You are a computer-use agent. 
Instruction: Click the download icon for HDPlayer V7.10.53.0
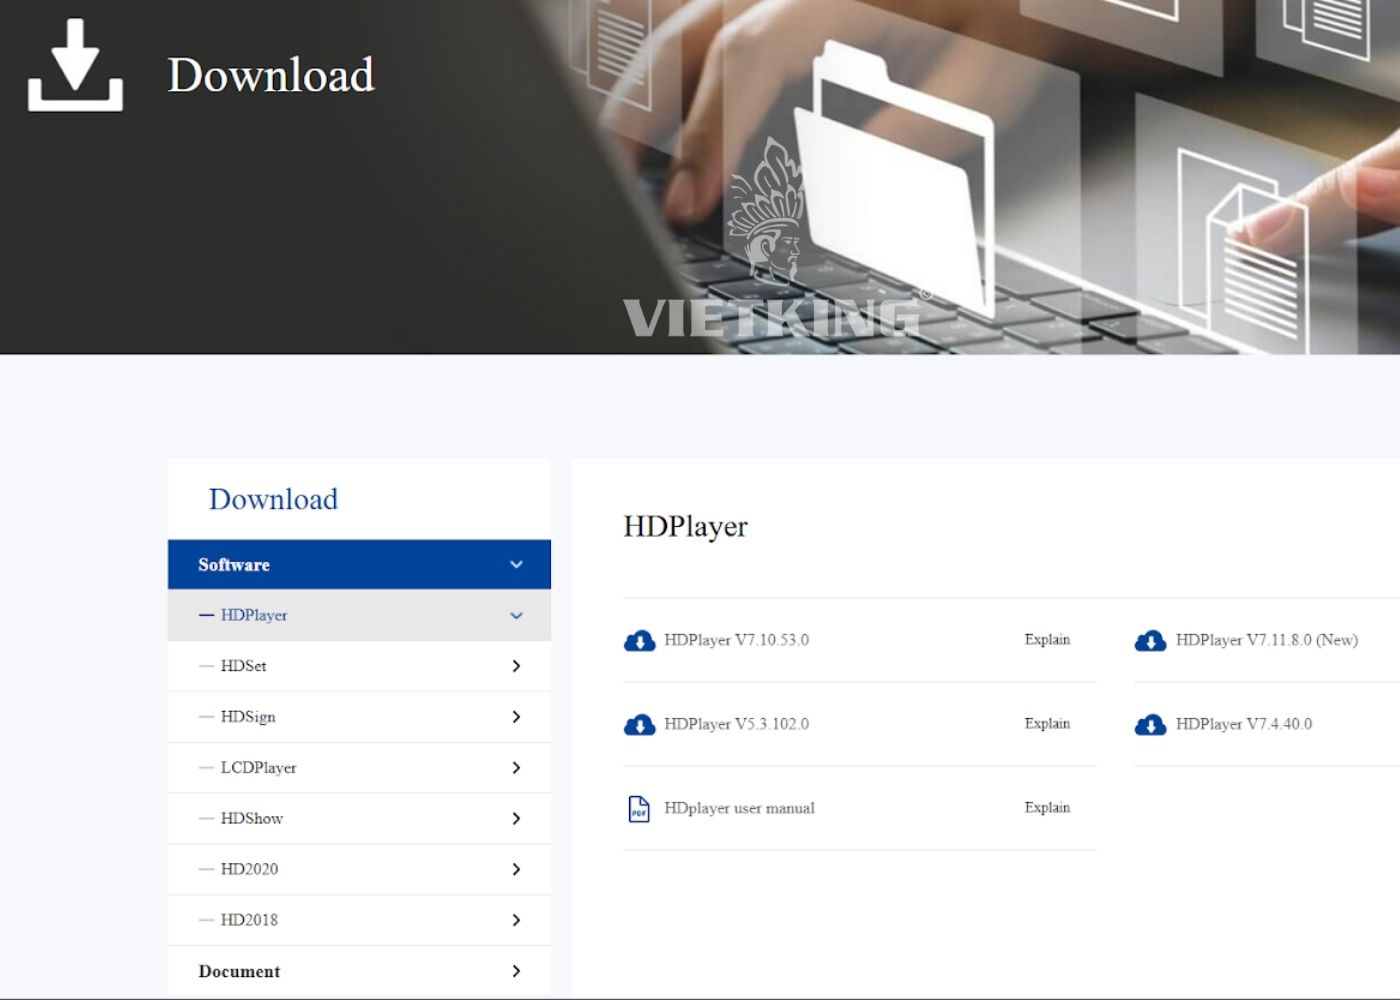click(x=639, y=640)
